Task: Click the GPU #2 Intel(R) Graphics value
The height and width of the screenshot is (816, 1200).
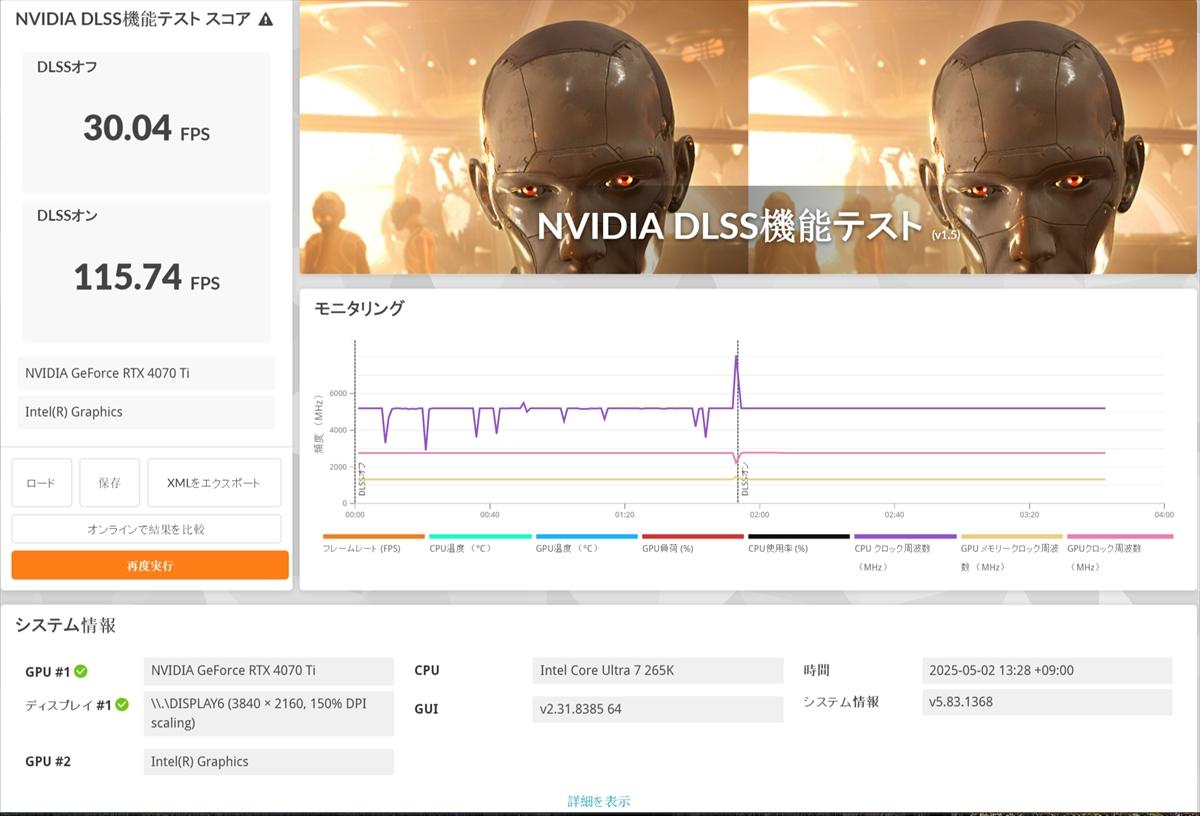Action: (x=268, y=761)
